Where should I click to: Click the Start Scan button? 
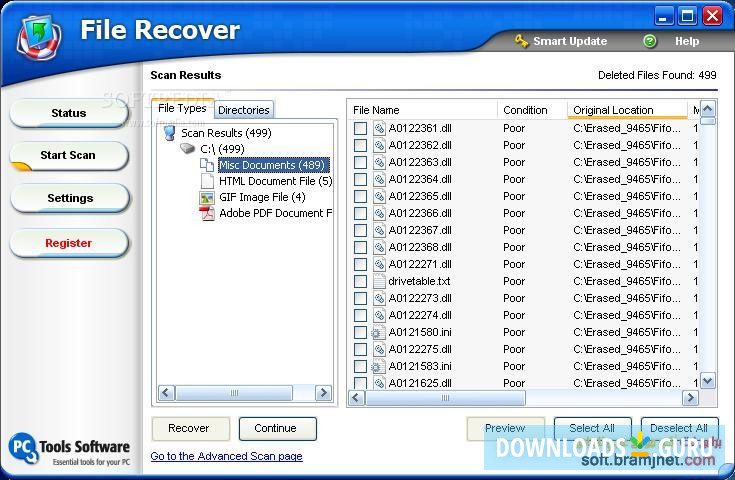point(69,155)
